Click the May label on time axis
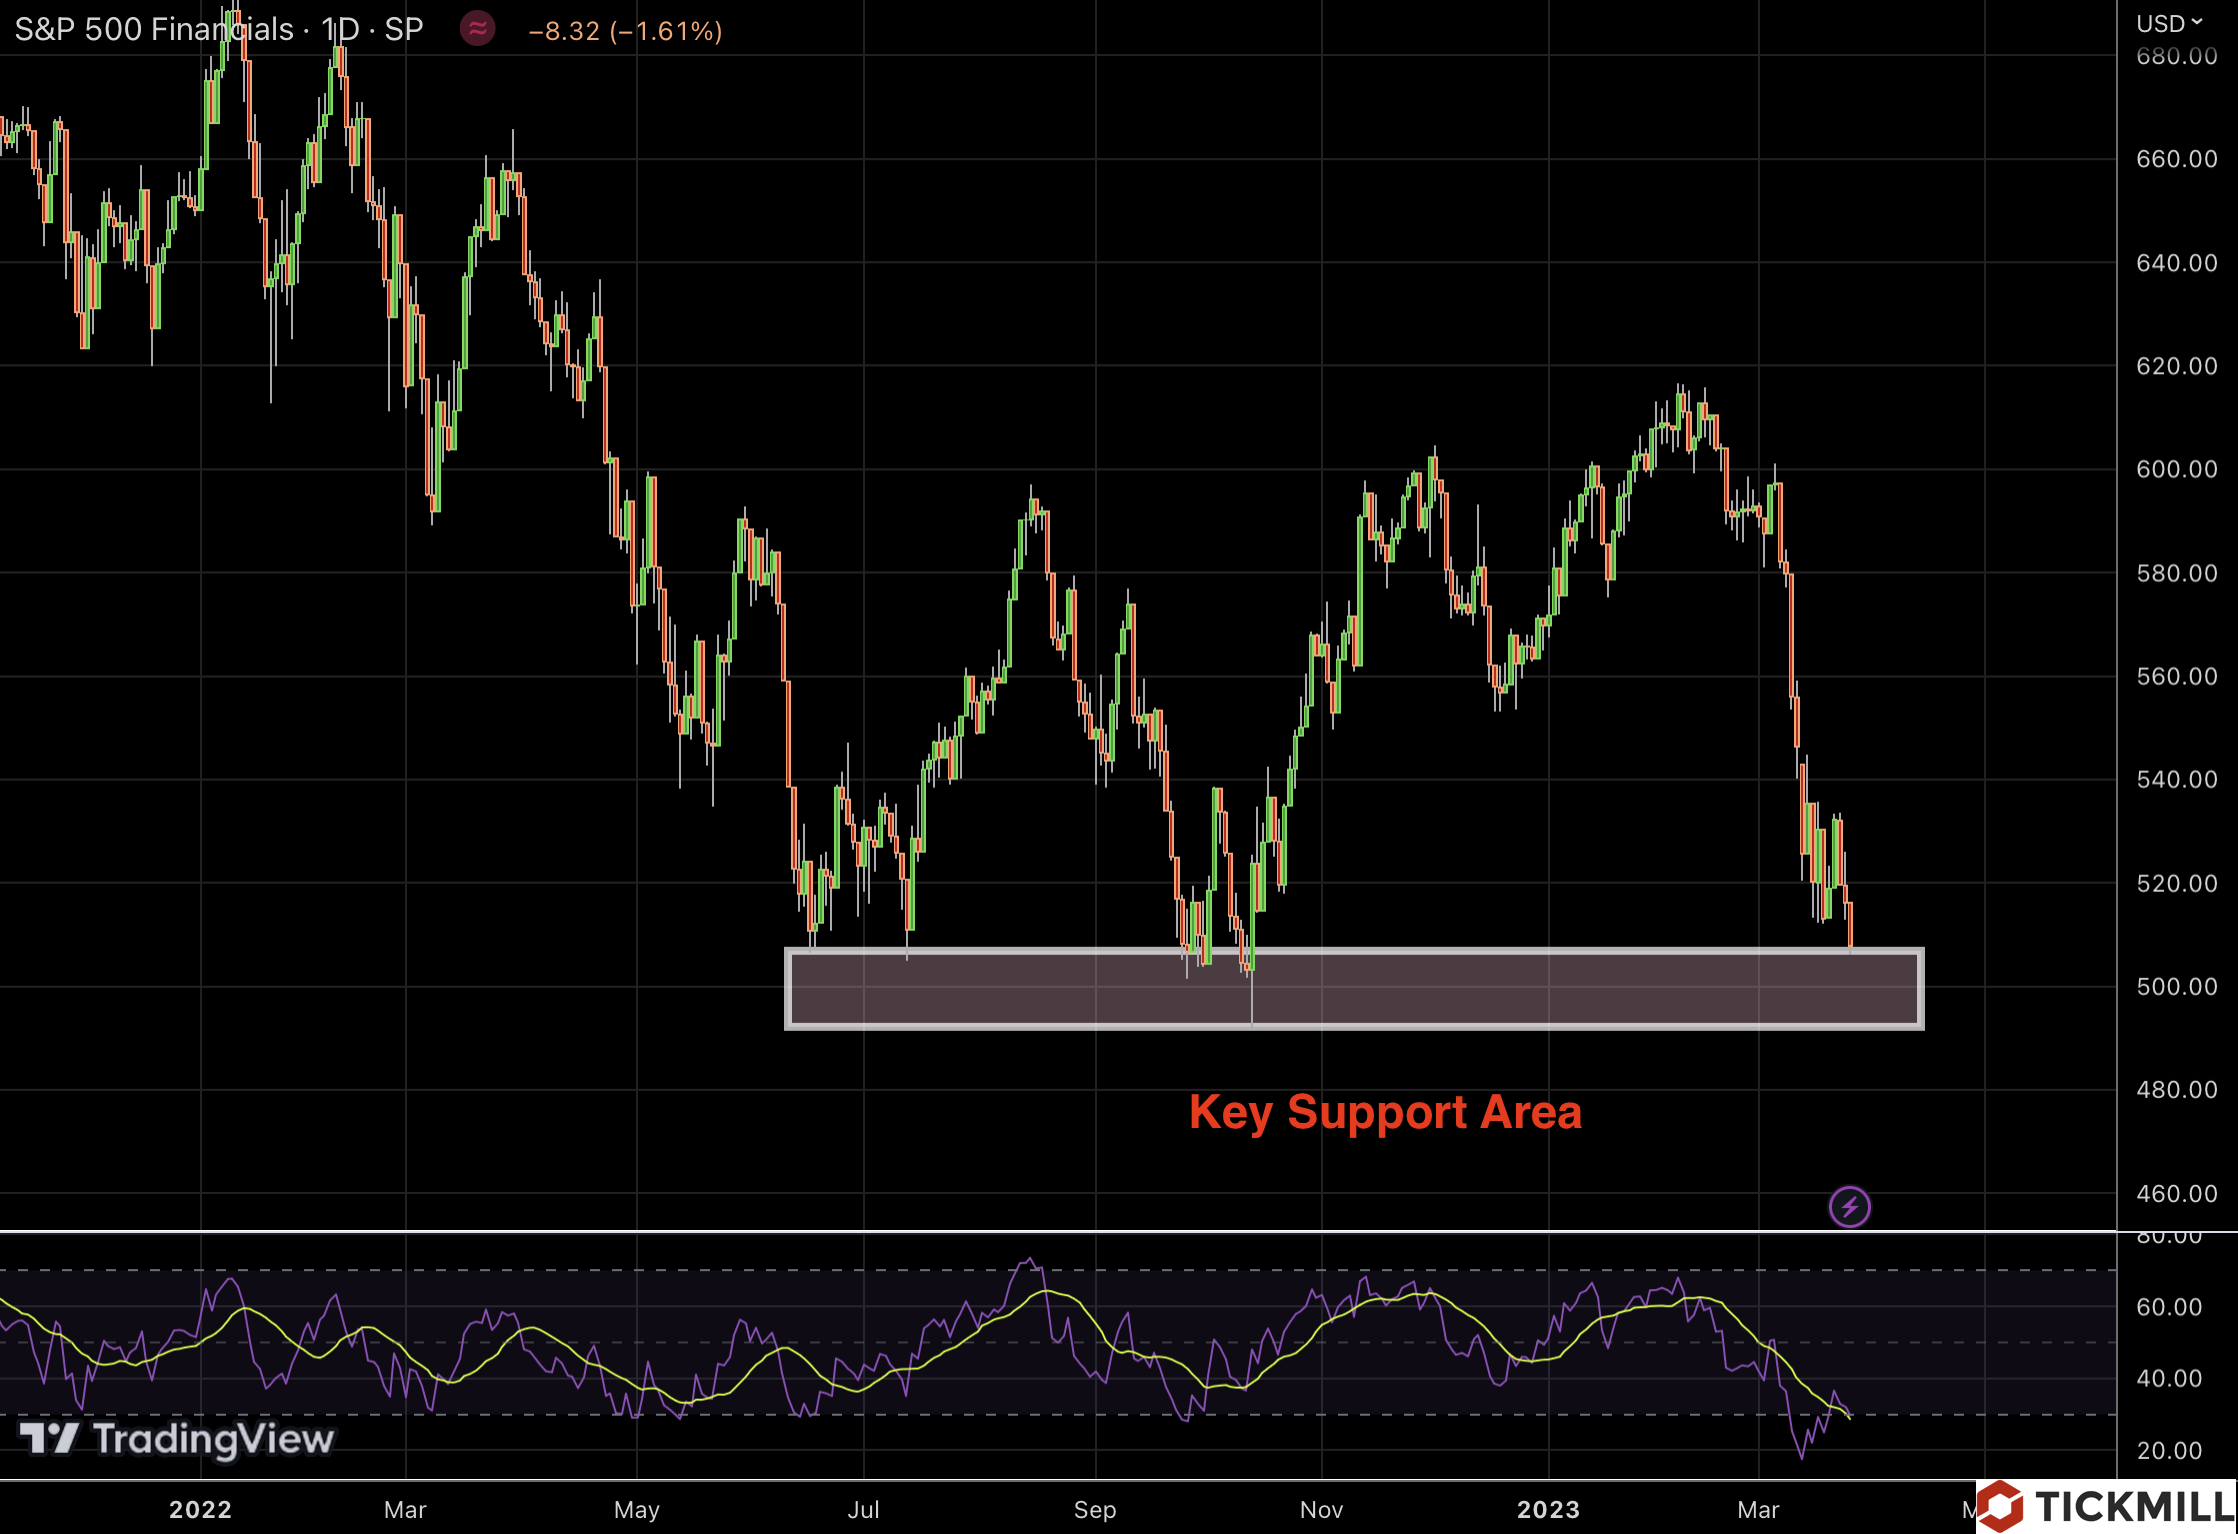2238x1534 pixels. click(637, 1509)
